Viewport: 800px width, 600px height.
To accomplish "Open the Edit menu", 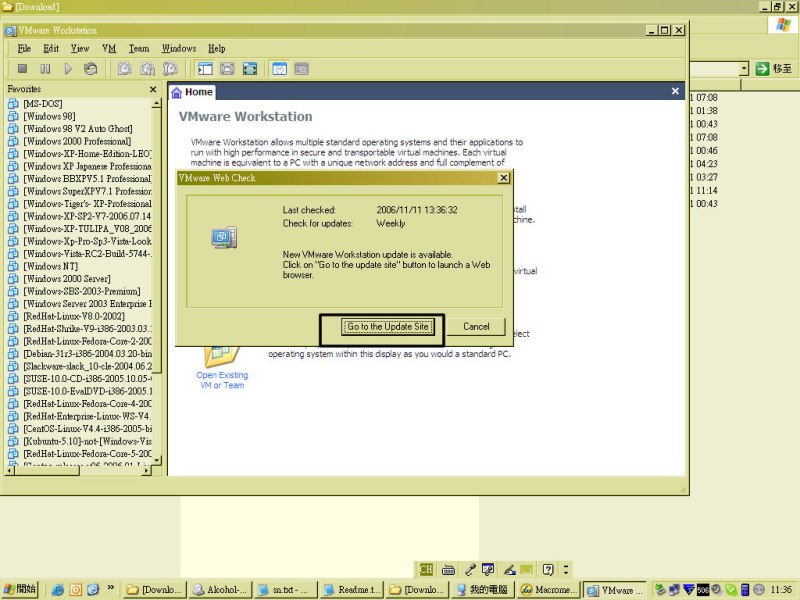I will (51, 48).
